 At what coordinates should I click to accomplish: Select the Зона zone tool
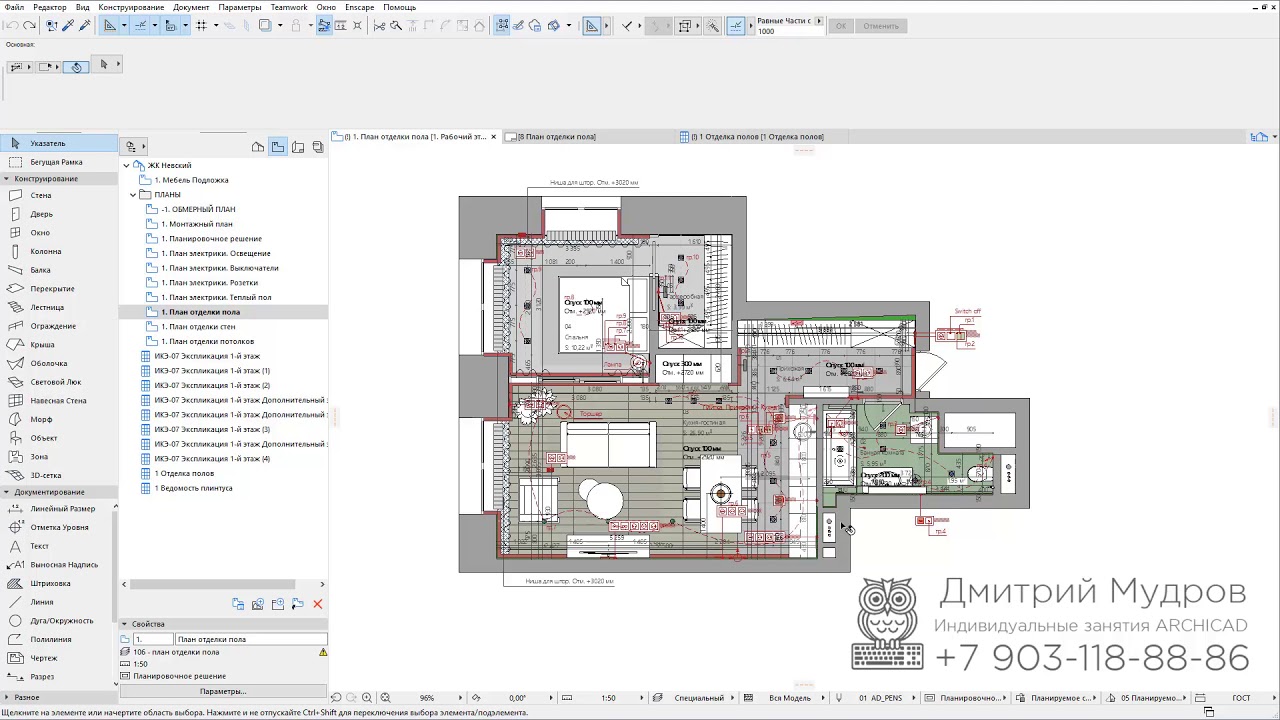58,457
